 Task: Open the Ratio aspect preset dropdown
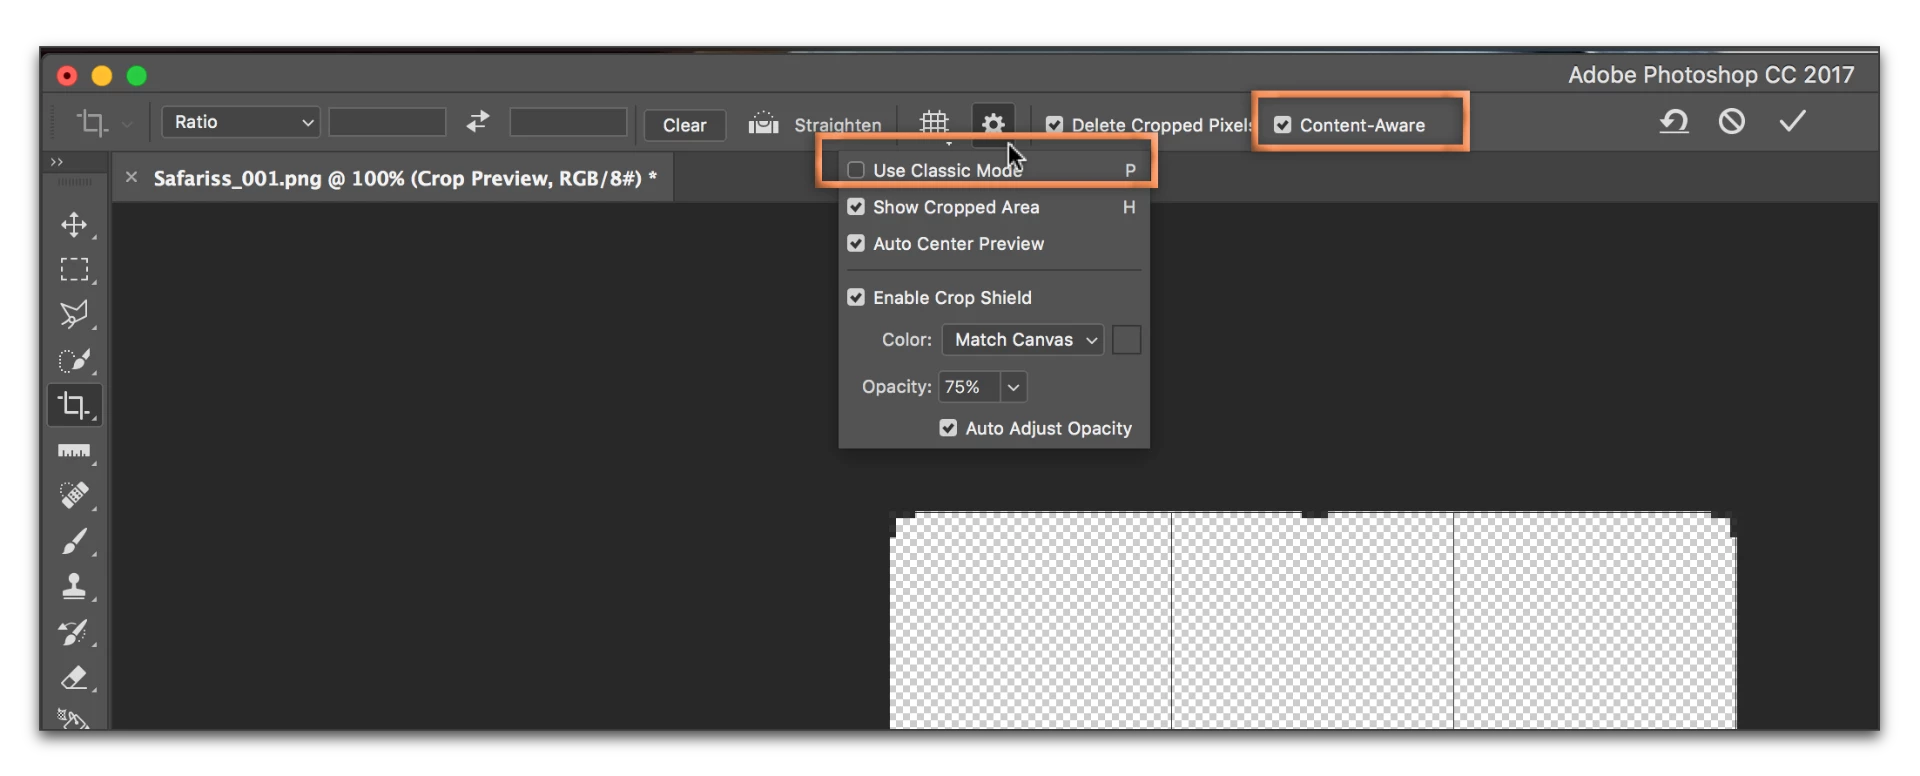[x=241, y=122]
